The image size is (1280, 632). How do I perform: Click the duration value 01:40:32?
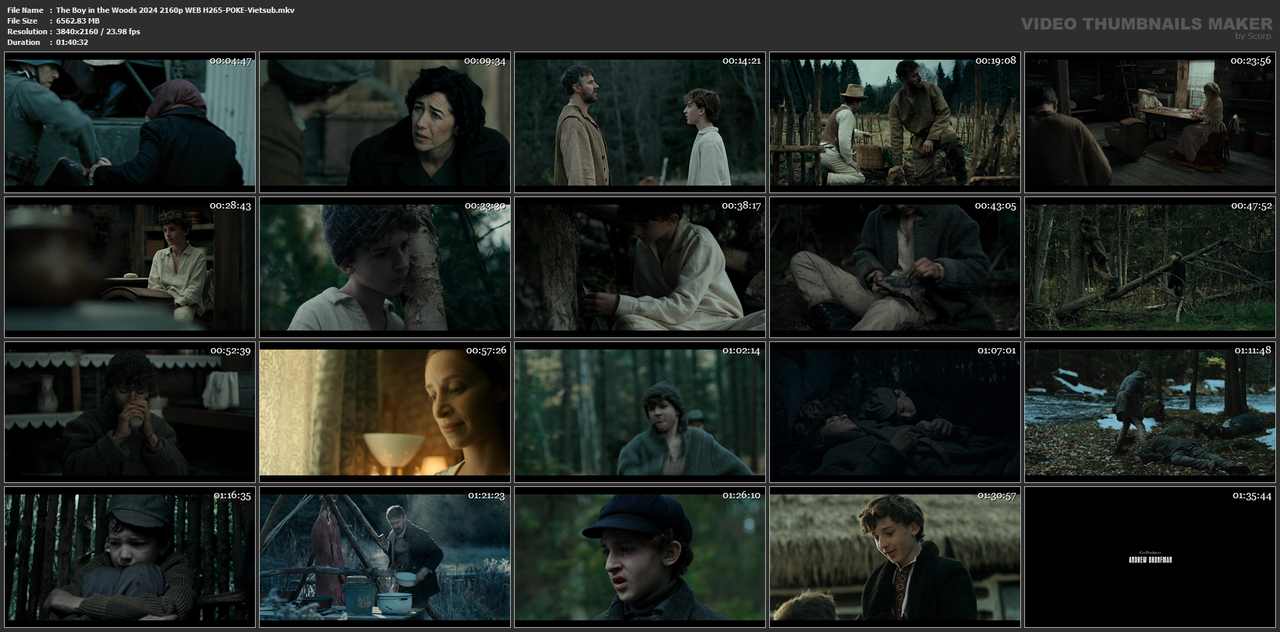pyautogui.click(x=72, y=43)
